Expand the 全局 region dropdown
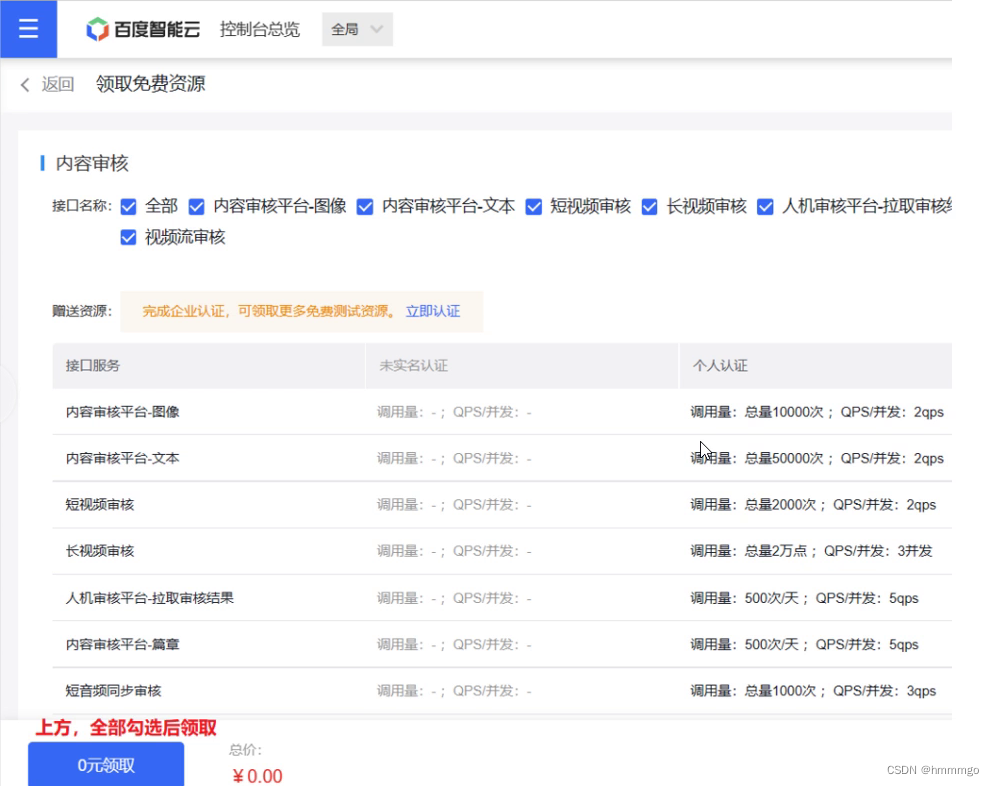 [x=356, y=29]
